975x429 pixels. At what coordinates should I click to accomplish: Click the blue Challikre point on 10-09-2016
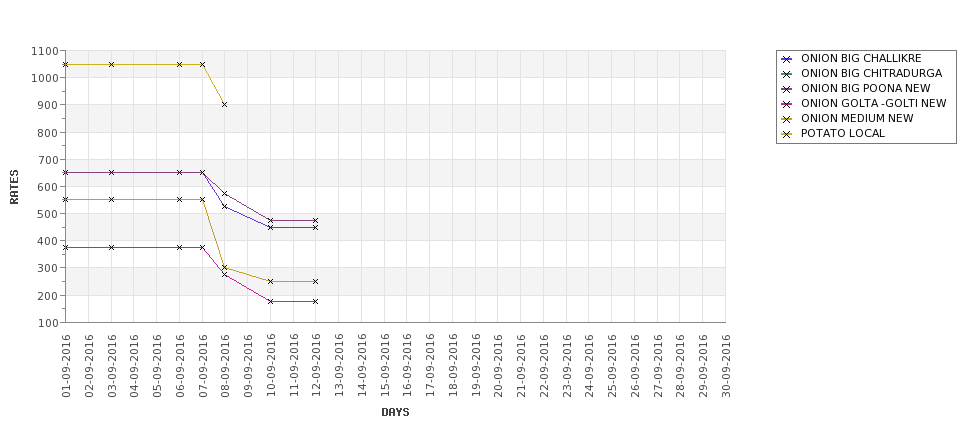point(270,228)
